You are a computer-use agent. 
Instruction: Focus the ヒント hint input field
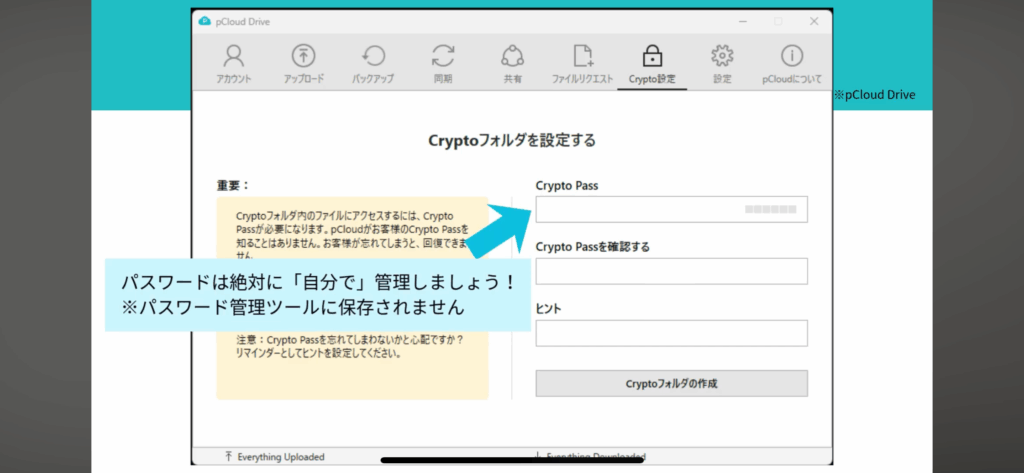click(671, 333)
